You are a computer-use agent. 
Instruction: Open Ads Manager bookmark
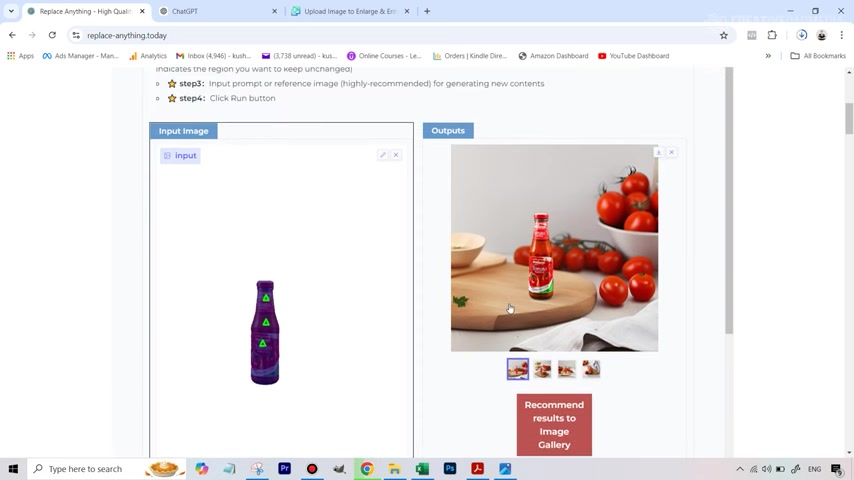pos(81,56)
